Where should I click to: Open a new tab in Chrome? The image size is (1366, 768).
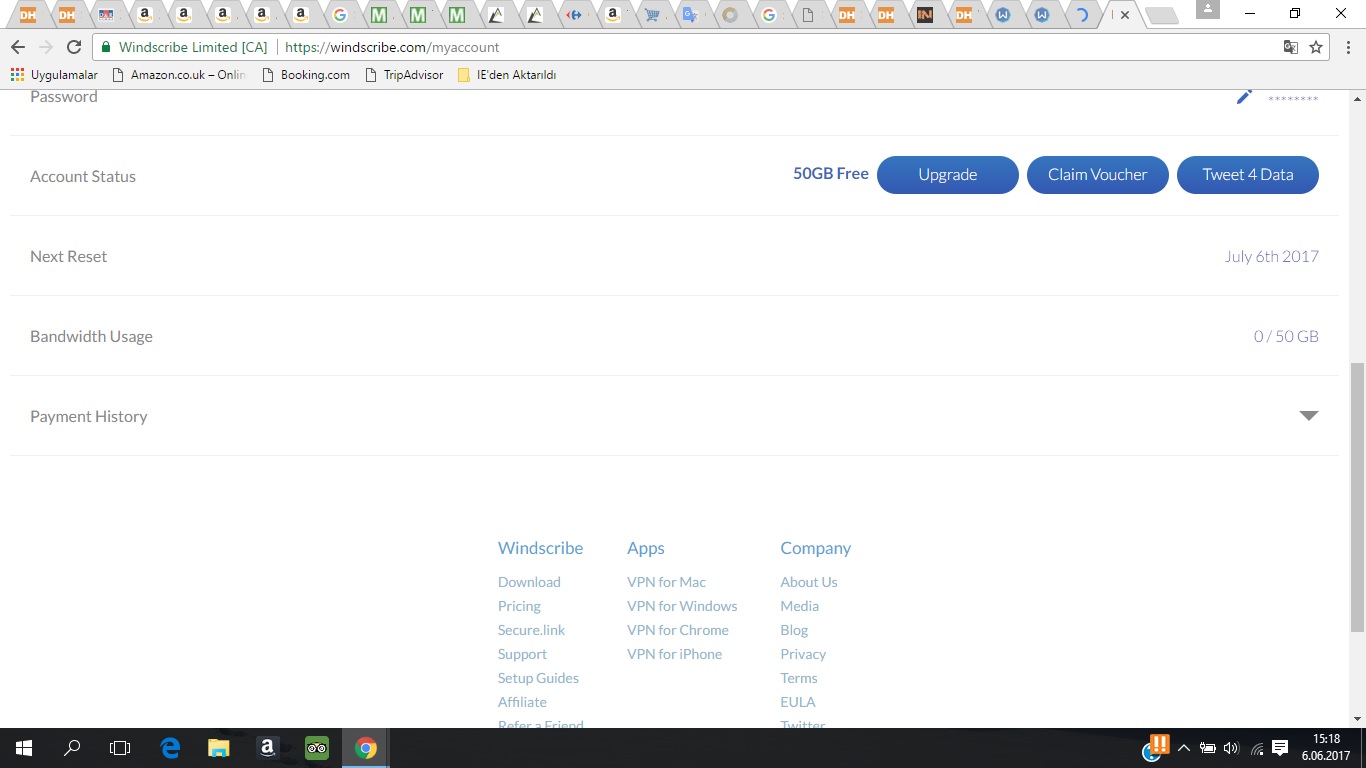tap(1160, 15)
